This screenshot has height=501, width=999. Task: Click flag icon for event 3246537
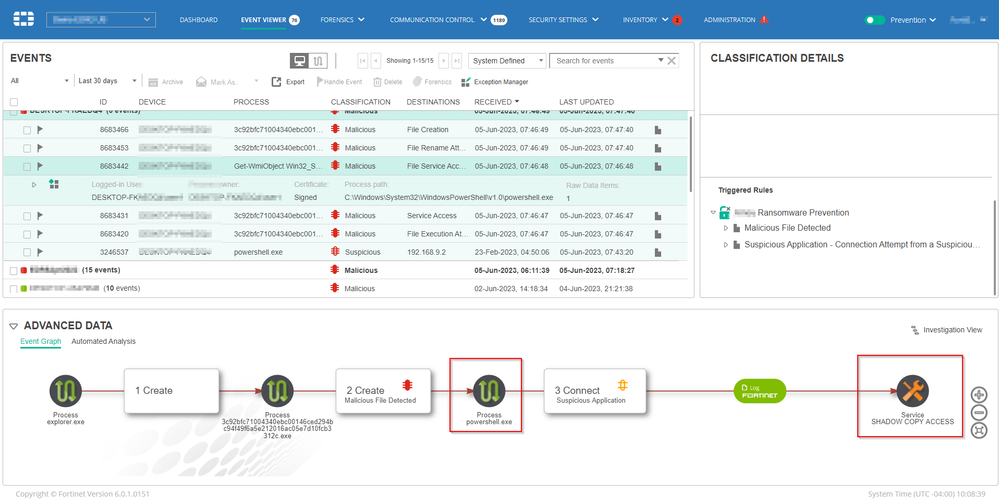pos(40,252)
